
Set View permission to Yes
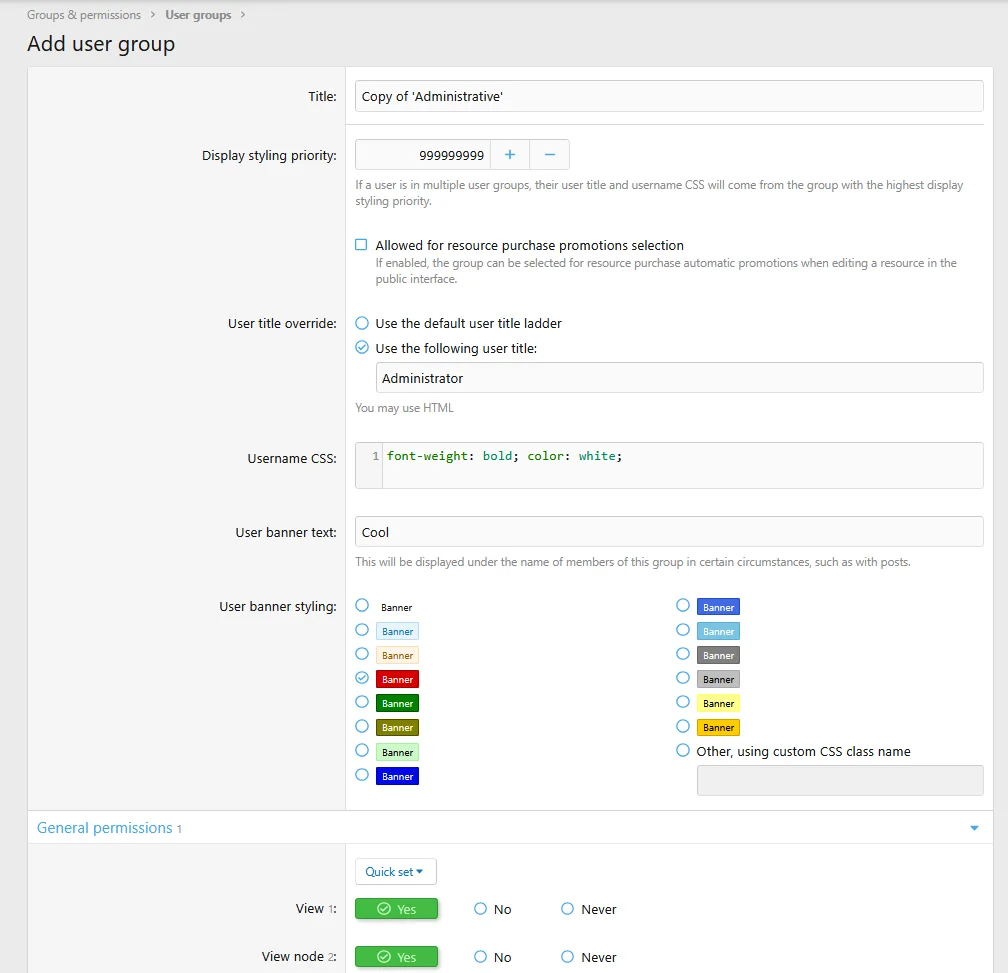coord(396,909)
